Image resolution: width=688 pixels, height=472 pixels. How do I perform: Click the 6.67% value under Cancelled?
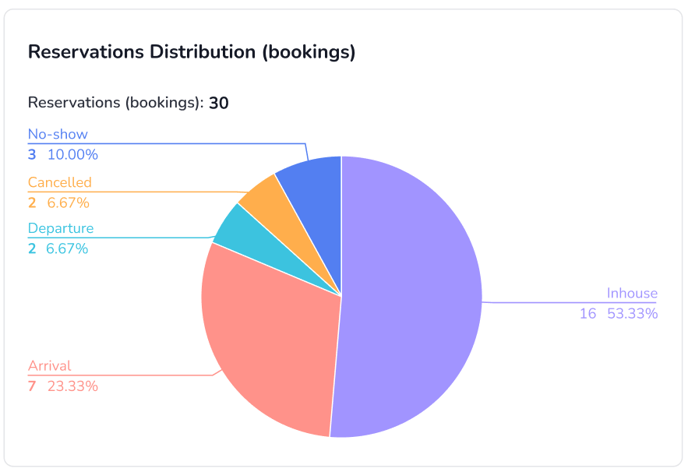coord(66,202)
